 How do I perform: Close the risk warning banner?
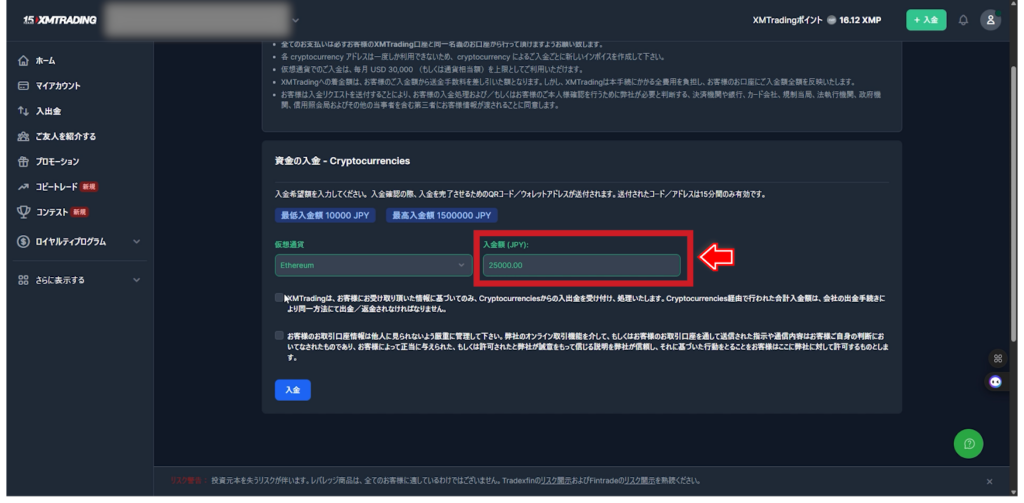tap(989, 481)
